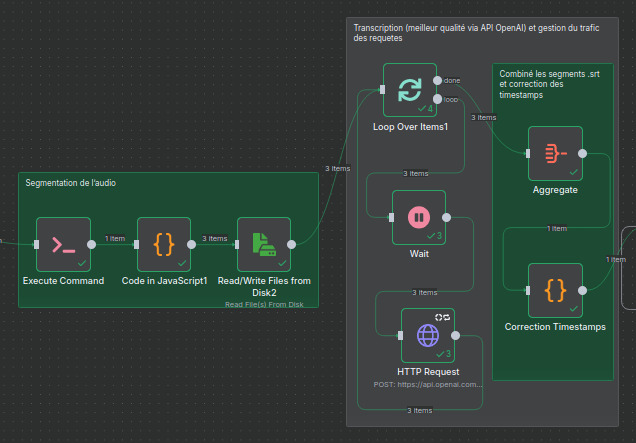
Task: Select the Execute Command node
Action: pyautogui.click(x=63, y=244)
